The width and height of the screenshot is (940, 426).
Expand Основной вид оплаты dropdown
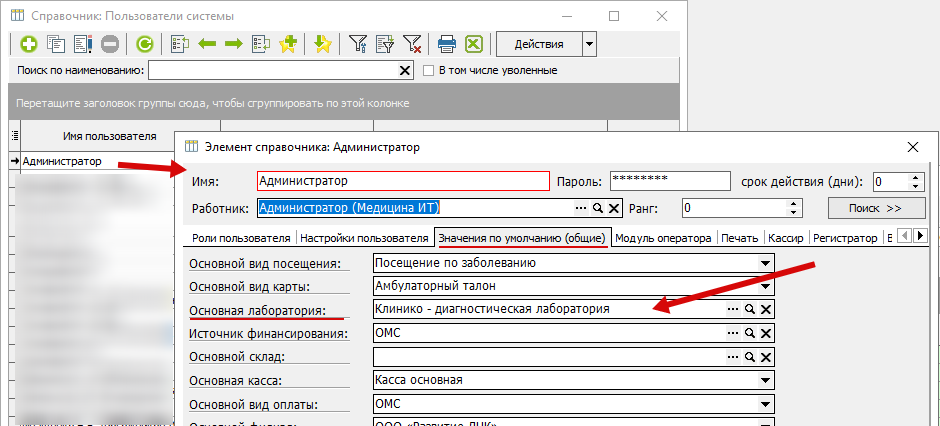764,404
